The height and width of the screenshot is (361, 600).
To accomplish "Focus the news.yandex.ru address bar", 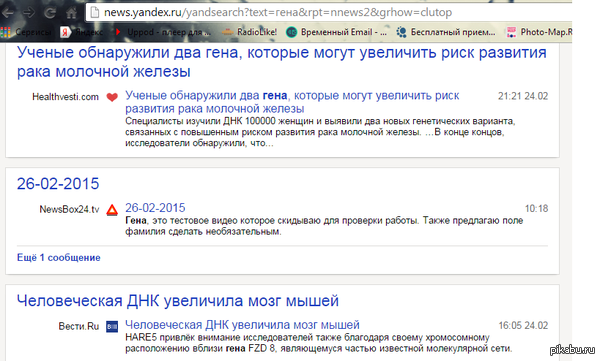I will coord(329,13).
